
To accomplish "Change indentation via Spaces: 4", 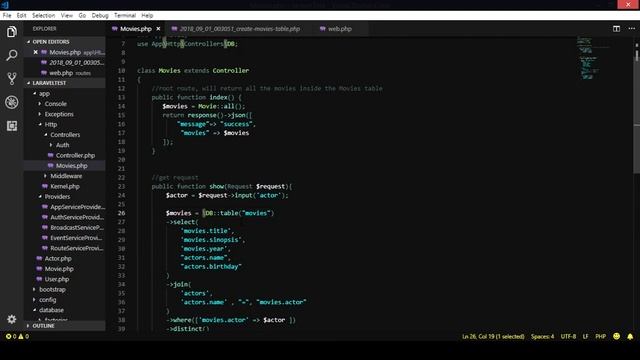I will [542, 336].
